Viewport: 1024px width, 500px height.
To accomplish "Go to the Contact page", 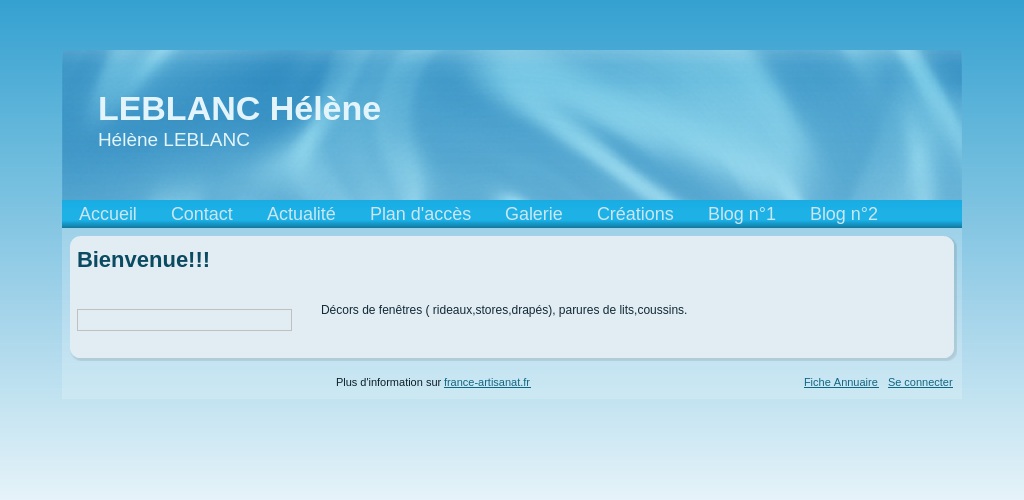I will [x=202, y=214].
